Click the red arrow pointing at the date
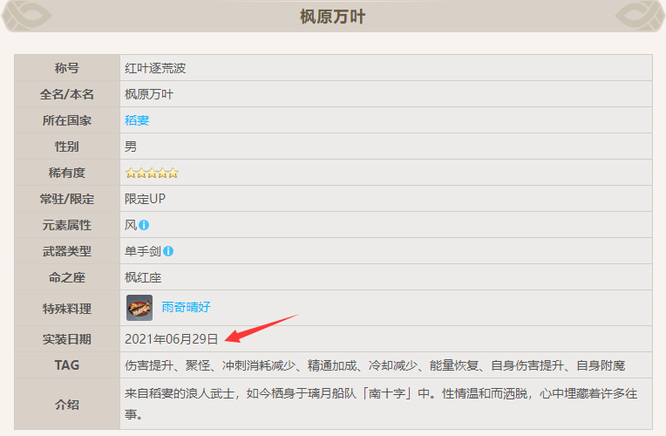 pyautogui.click(x=261, y=329)
